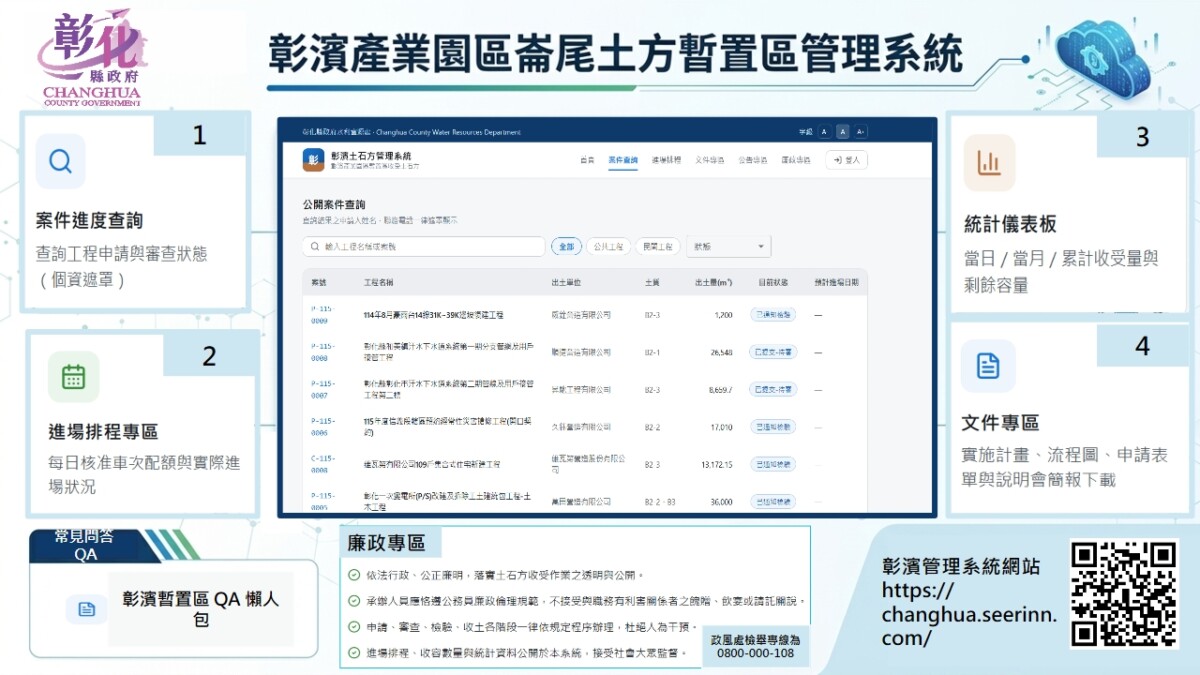Open the 廉政專區 nav tab in the site header
Screen dimensions: 1200x675
797,160
